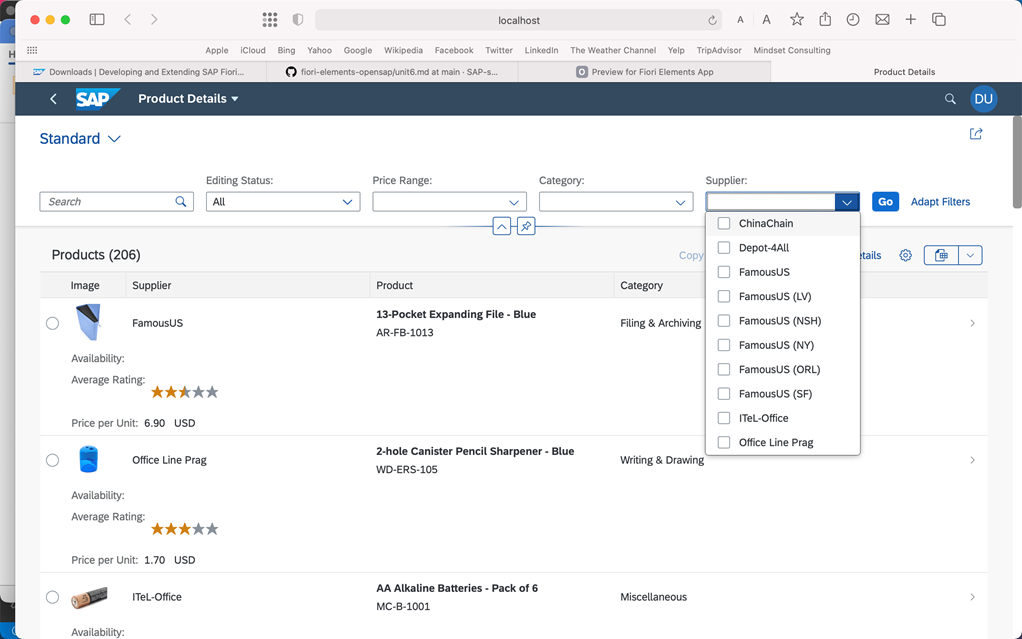Screen dimensions: 1022x639
Task: Open new tab with plus icon
Action: 911,20
